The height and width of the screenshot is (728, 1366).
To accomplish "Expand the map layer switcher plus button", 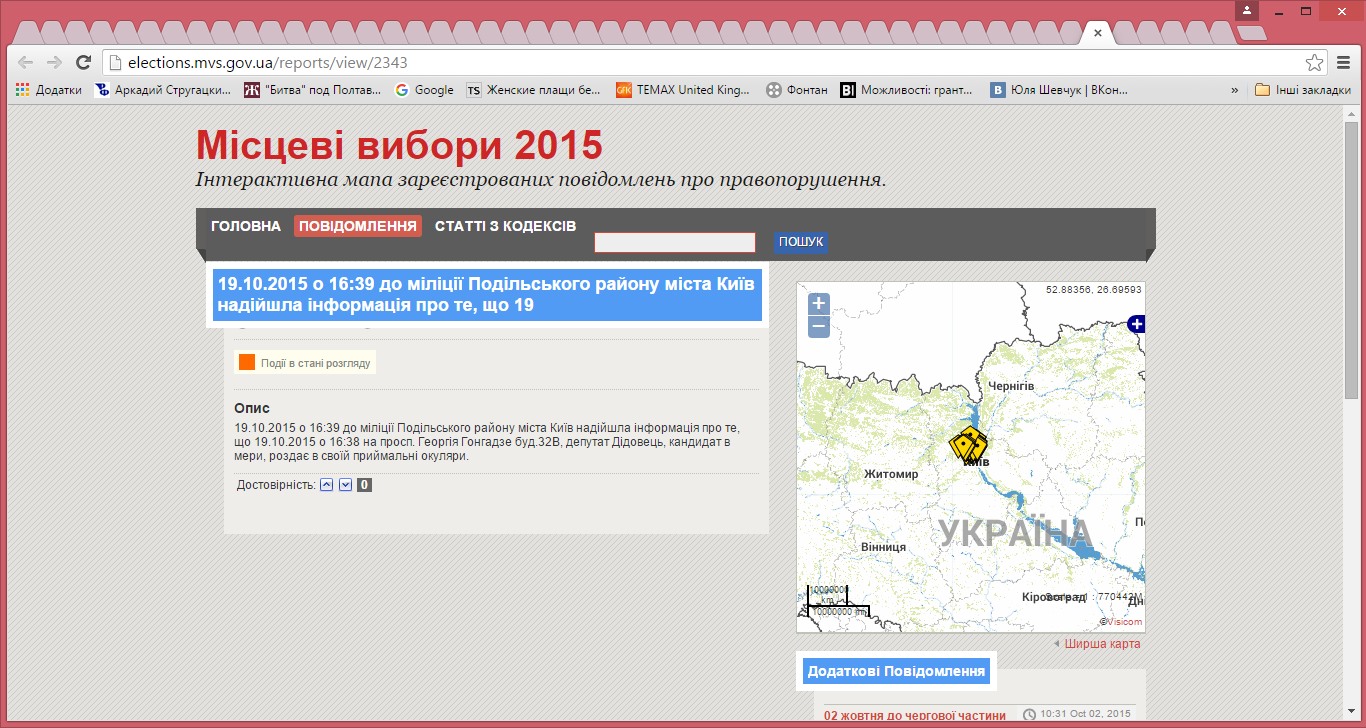I will point(1136,324).
